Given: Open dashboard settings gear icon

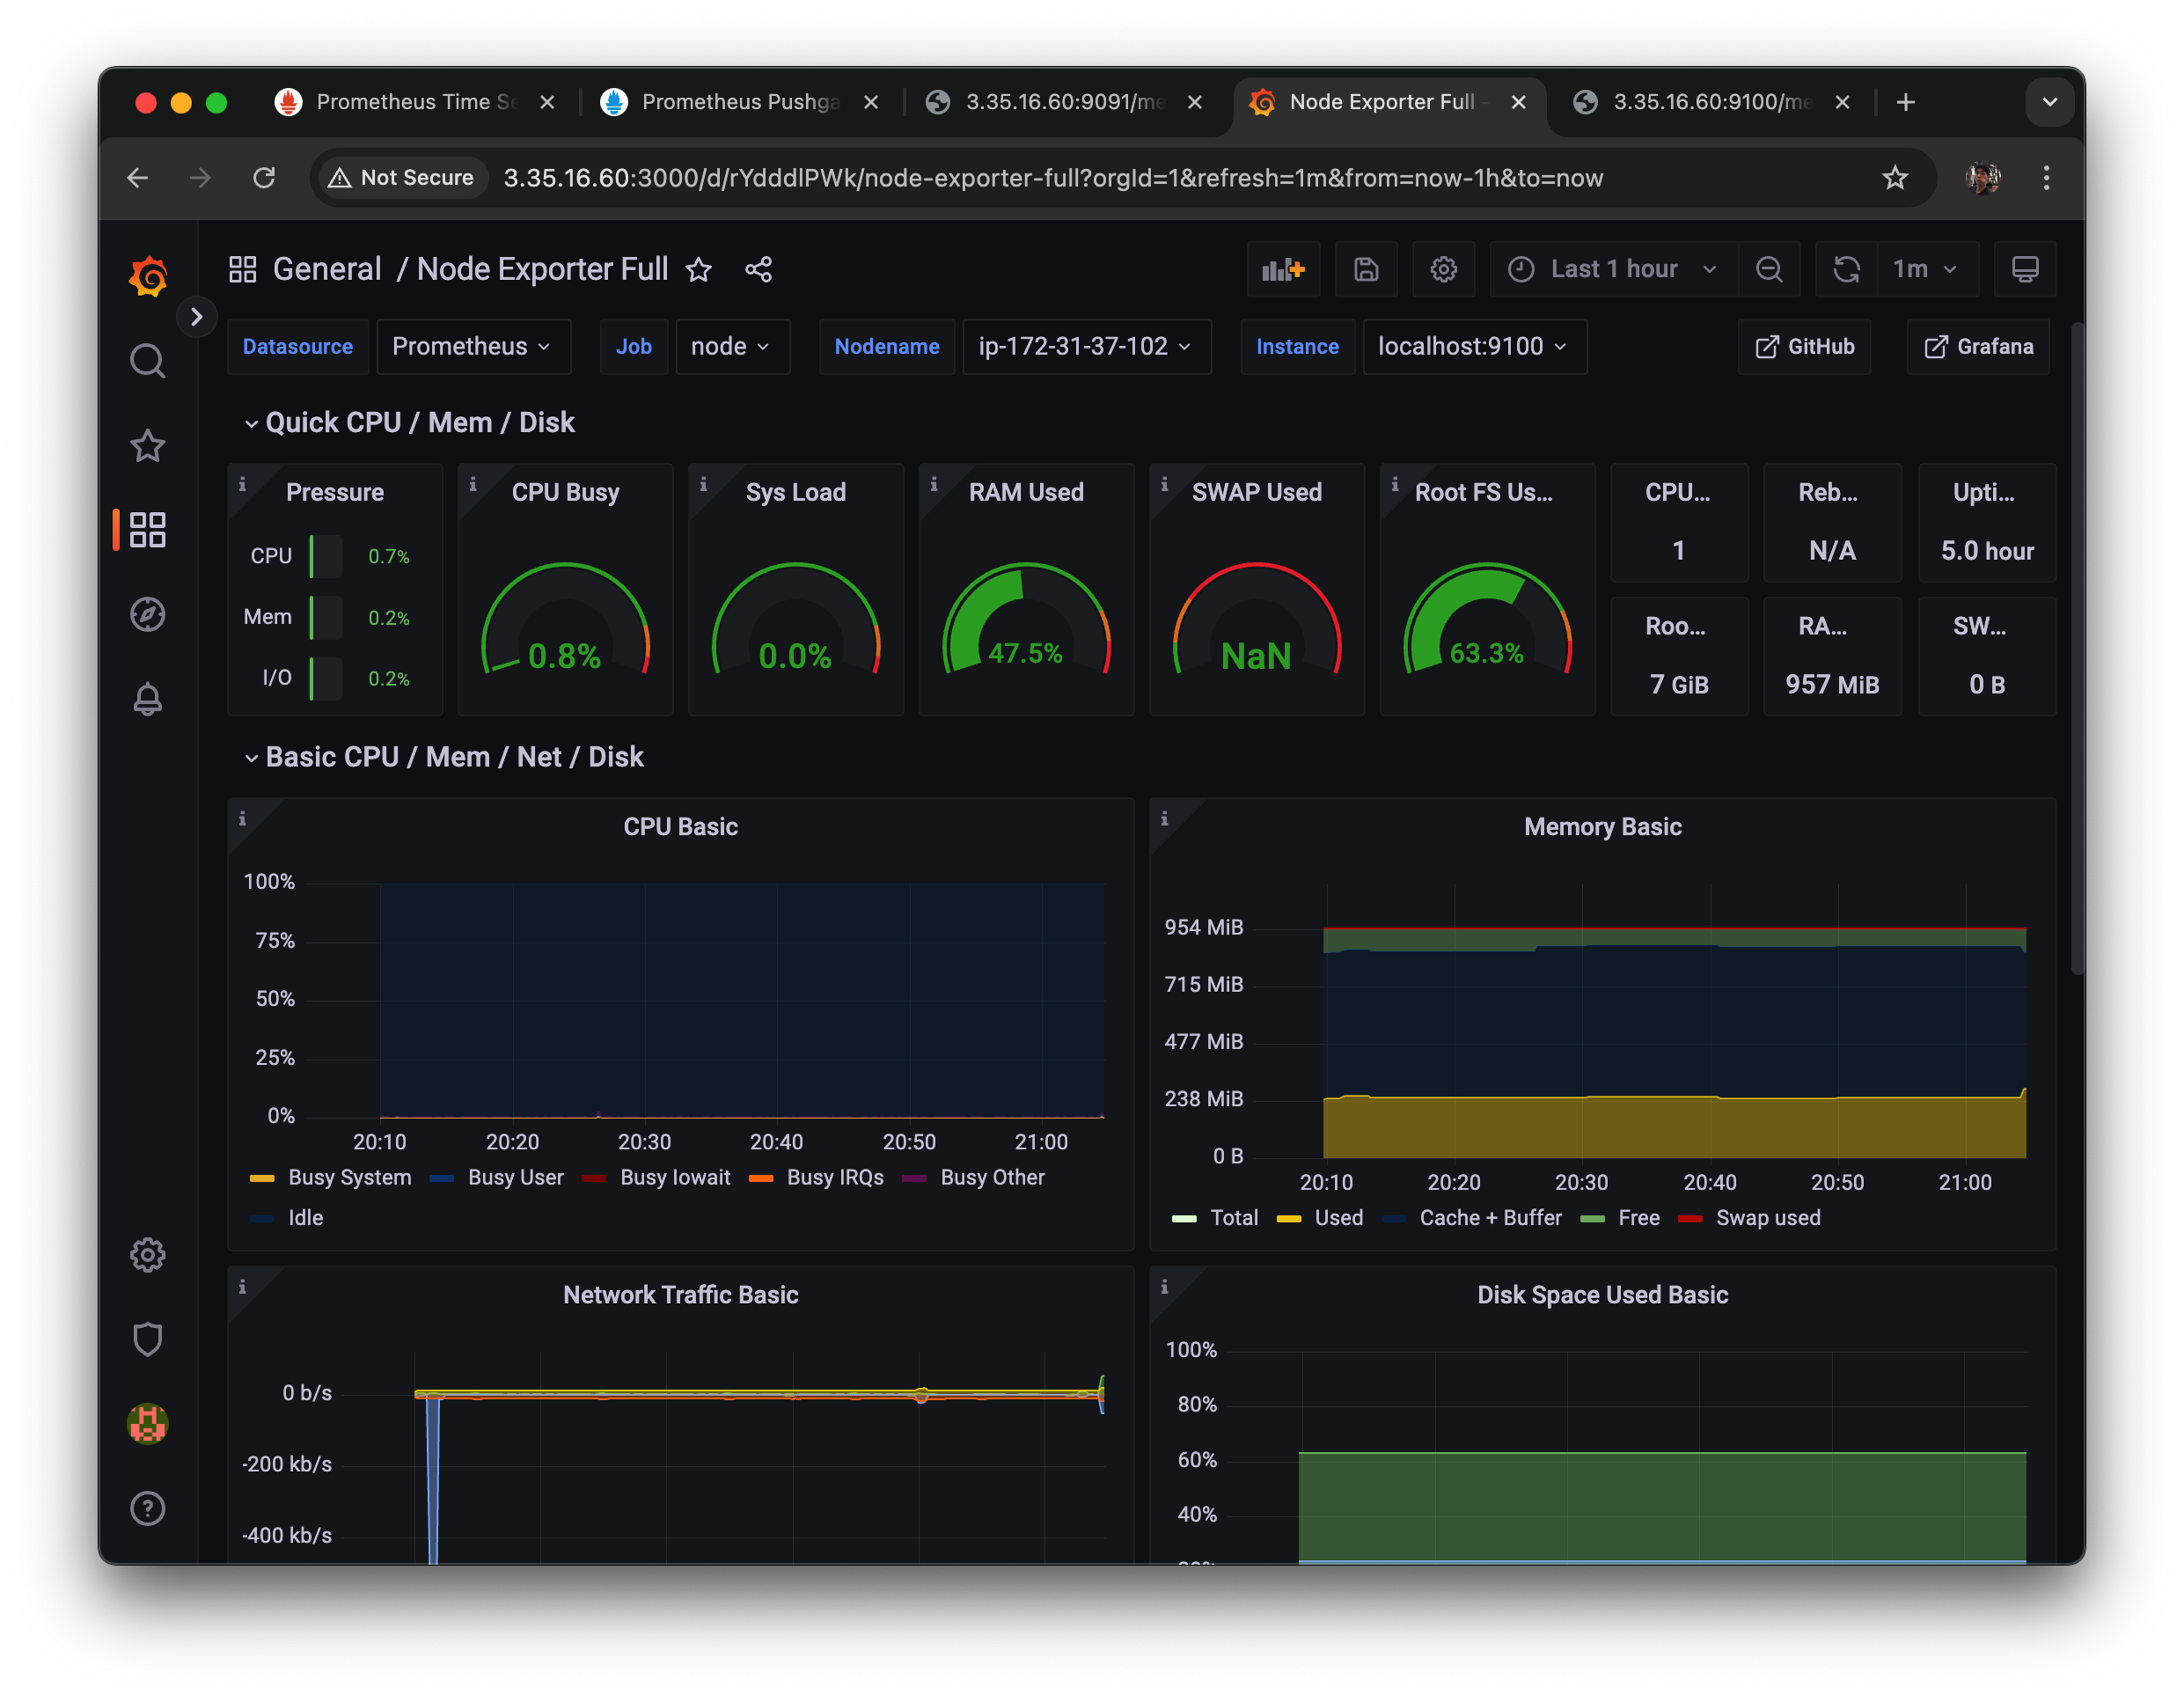Looking at the screenshot, I should [1443, 269].
